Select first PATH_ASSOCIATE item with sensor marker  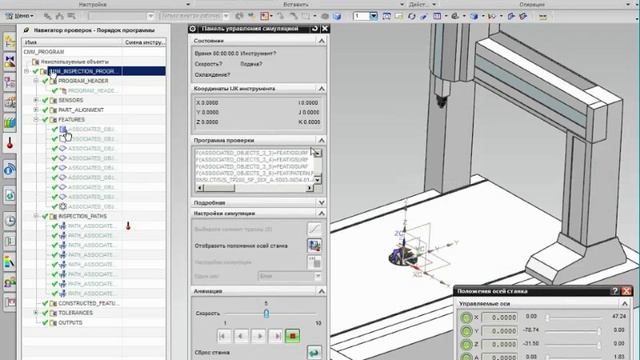91,226
